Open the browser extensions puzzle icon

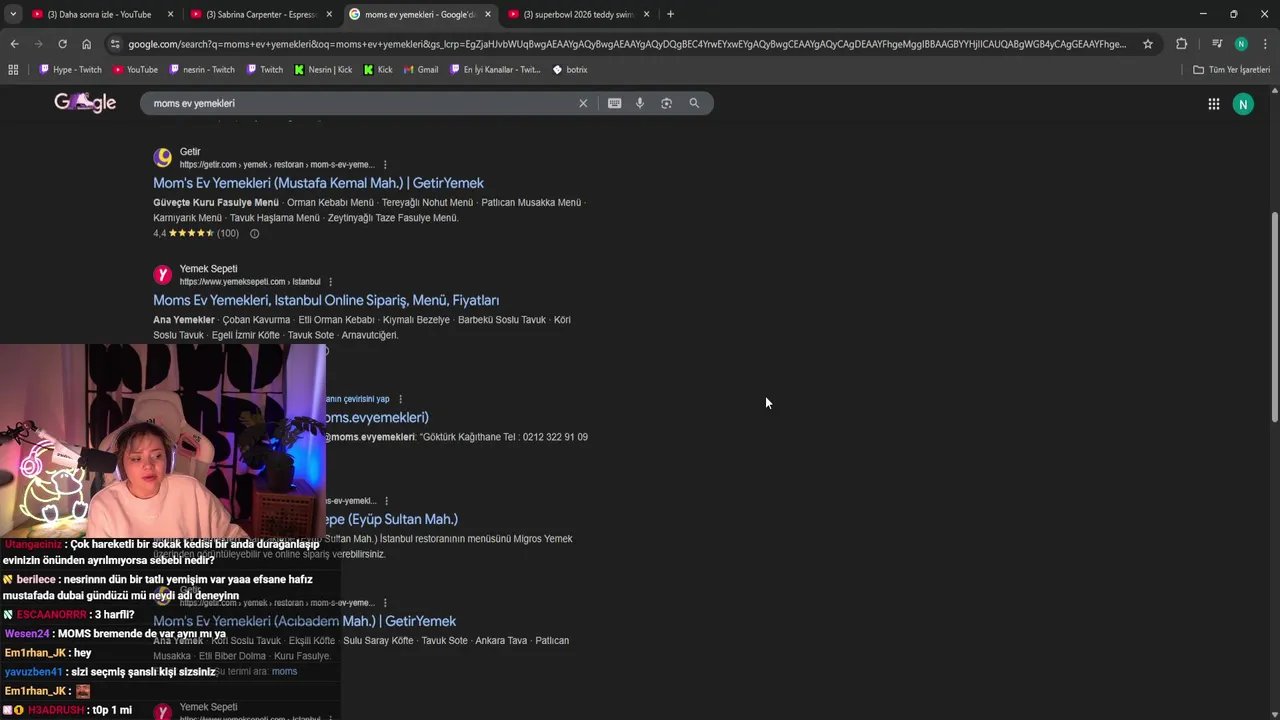coord(1181,44)
